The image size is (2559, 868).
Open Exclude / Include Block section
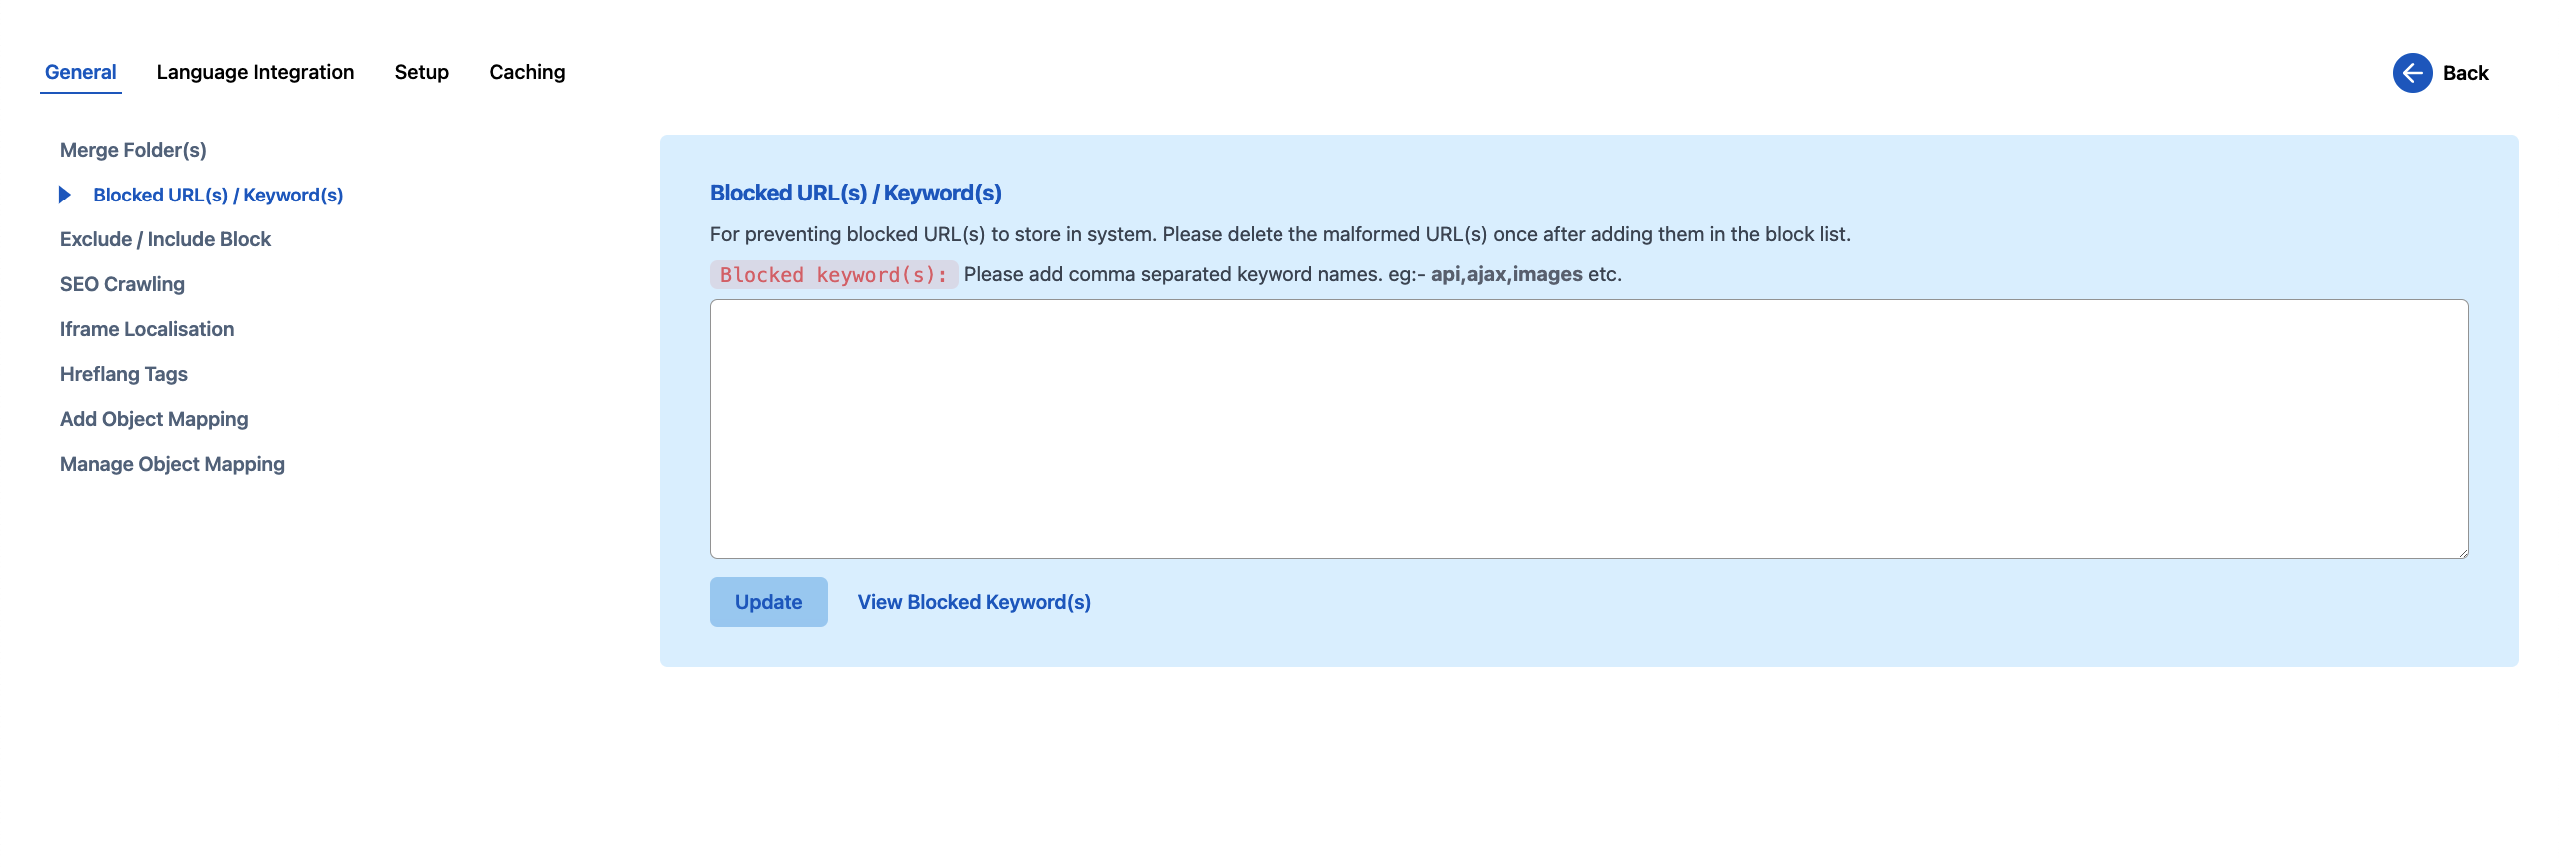(165, 239)
